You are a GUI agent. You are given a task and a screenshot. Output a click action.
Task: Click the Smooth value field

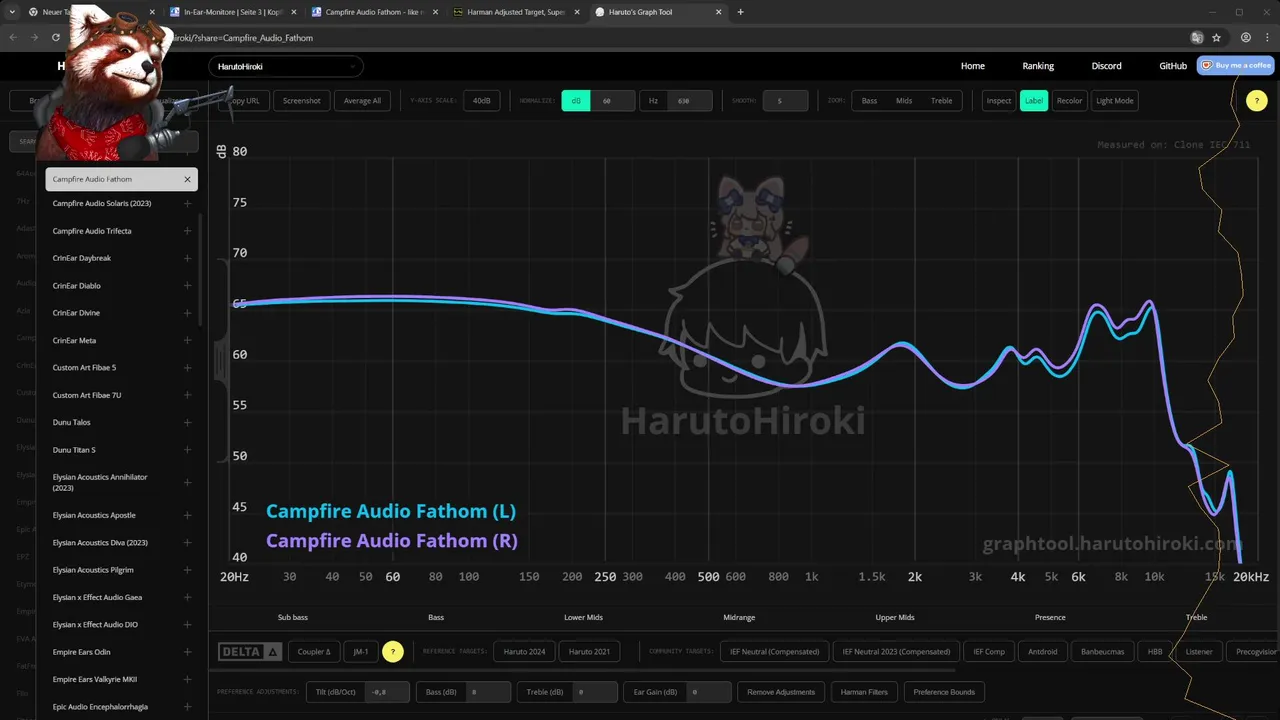coord(787,101)
